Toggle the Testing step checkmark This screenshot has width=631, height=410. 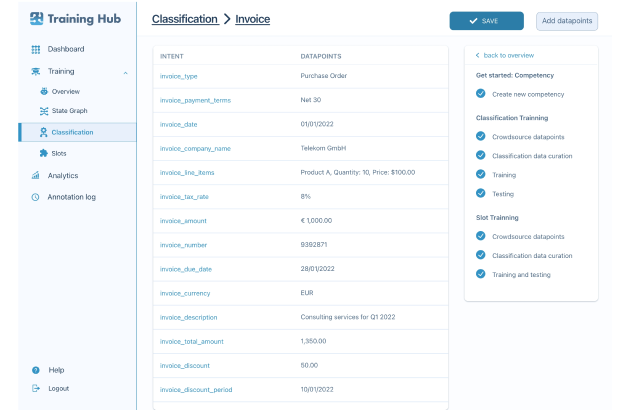coord(481,193)
